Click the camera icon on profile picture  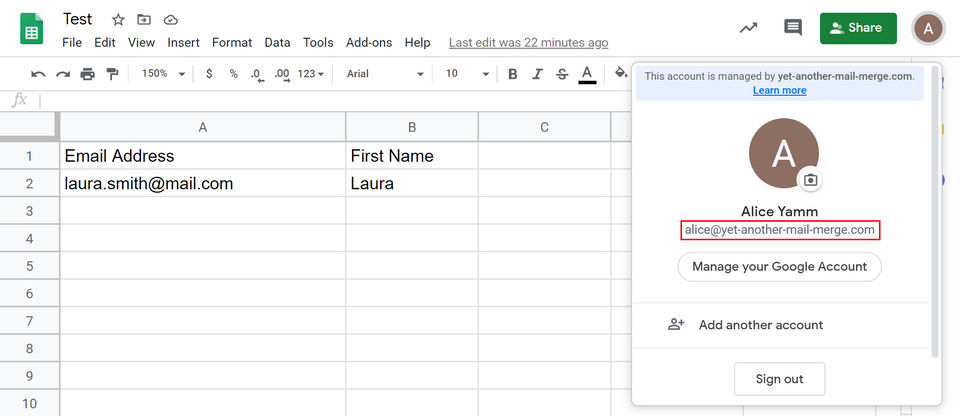pos(811,180)
